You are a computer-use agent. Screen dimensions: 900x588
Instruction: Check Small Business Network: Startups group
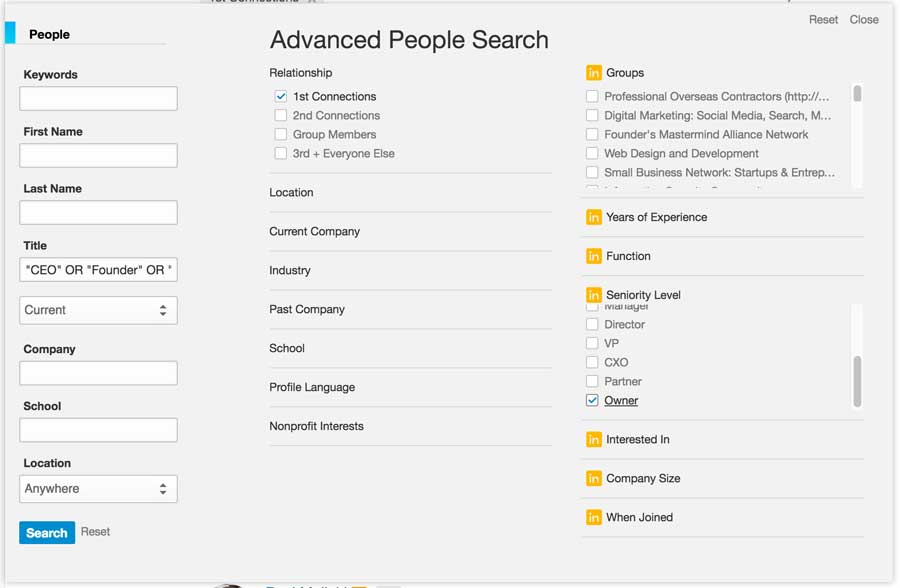tap(592, 172)
